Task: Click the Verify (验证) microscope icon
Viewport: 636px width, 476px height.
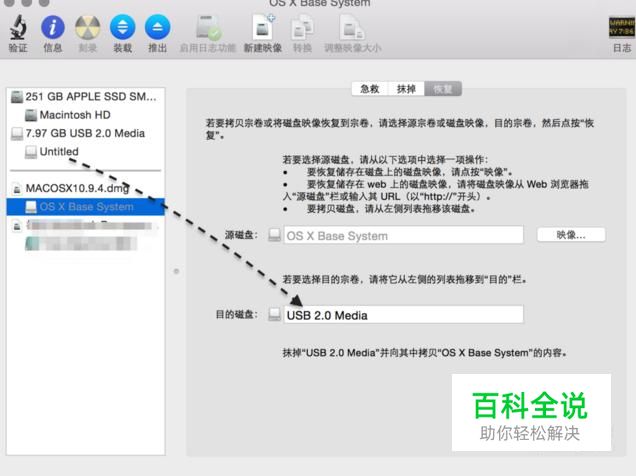Action: 18,28
